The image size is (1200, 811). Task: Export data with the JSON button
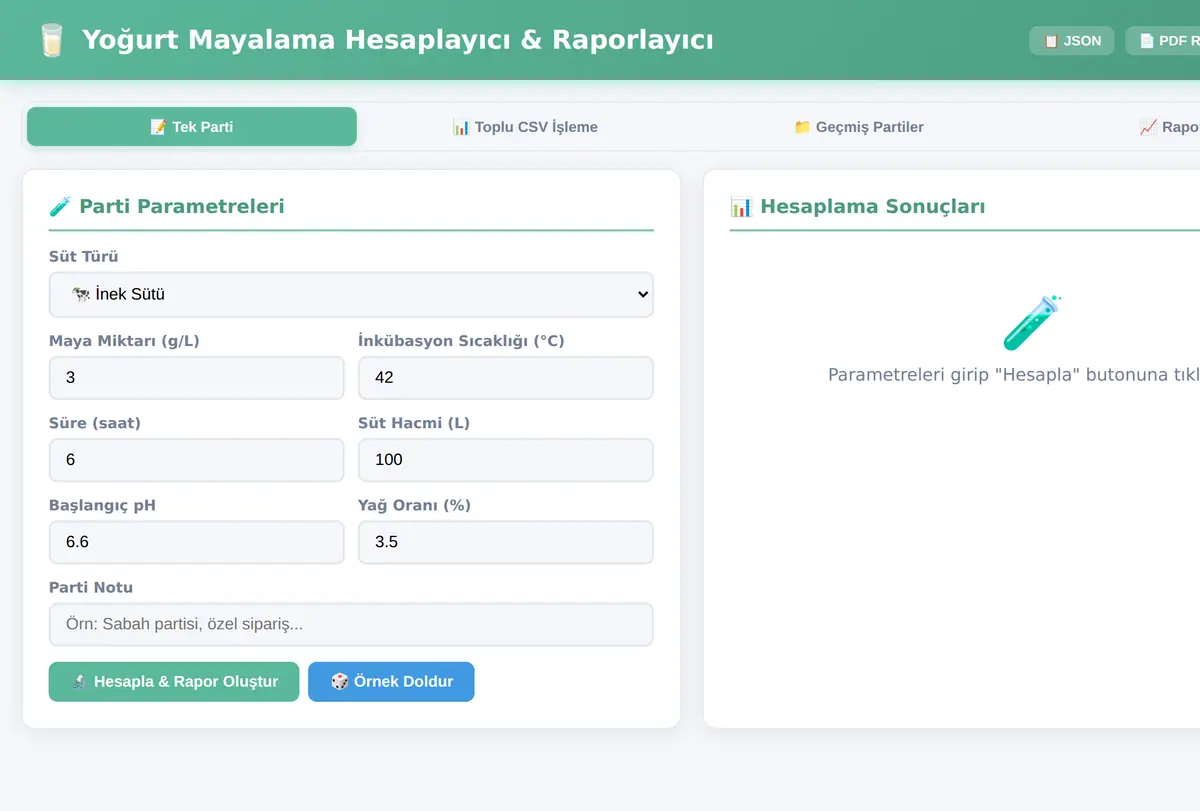coord(1072,41)
